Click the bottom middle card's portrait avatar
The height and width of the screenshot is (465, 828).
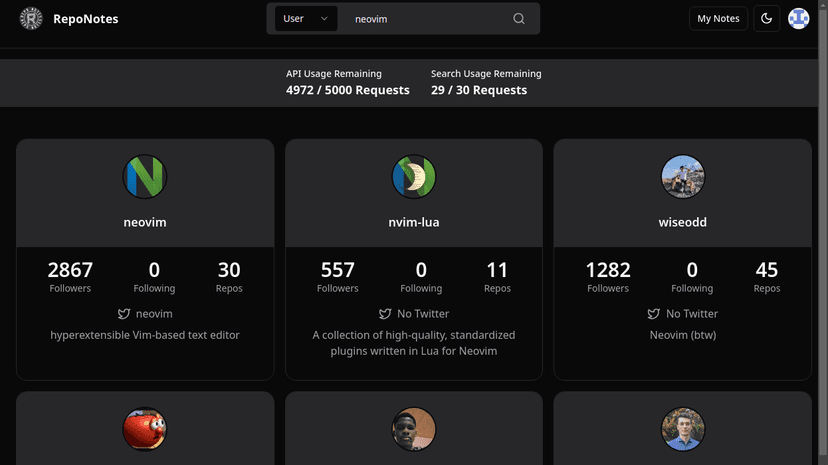(413, 429)
